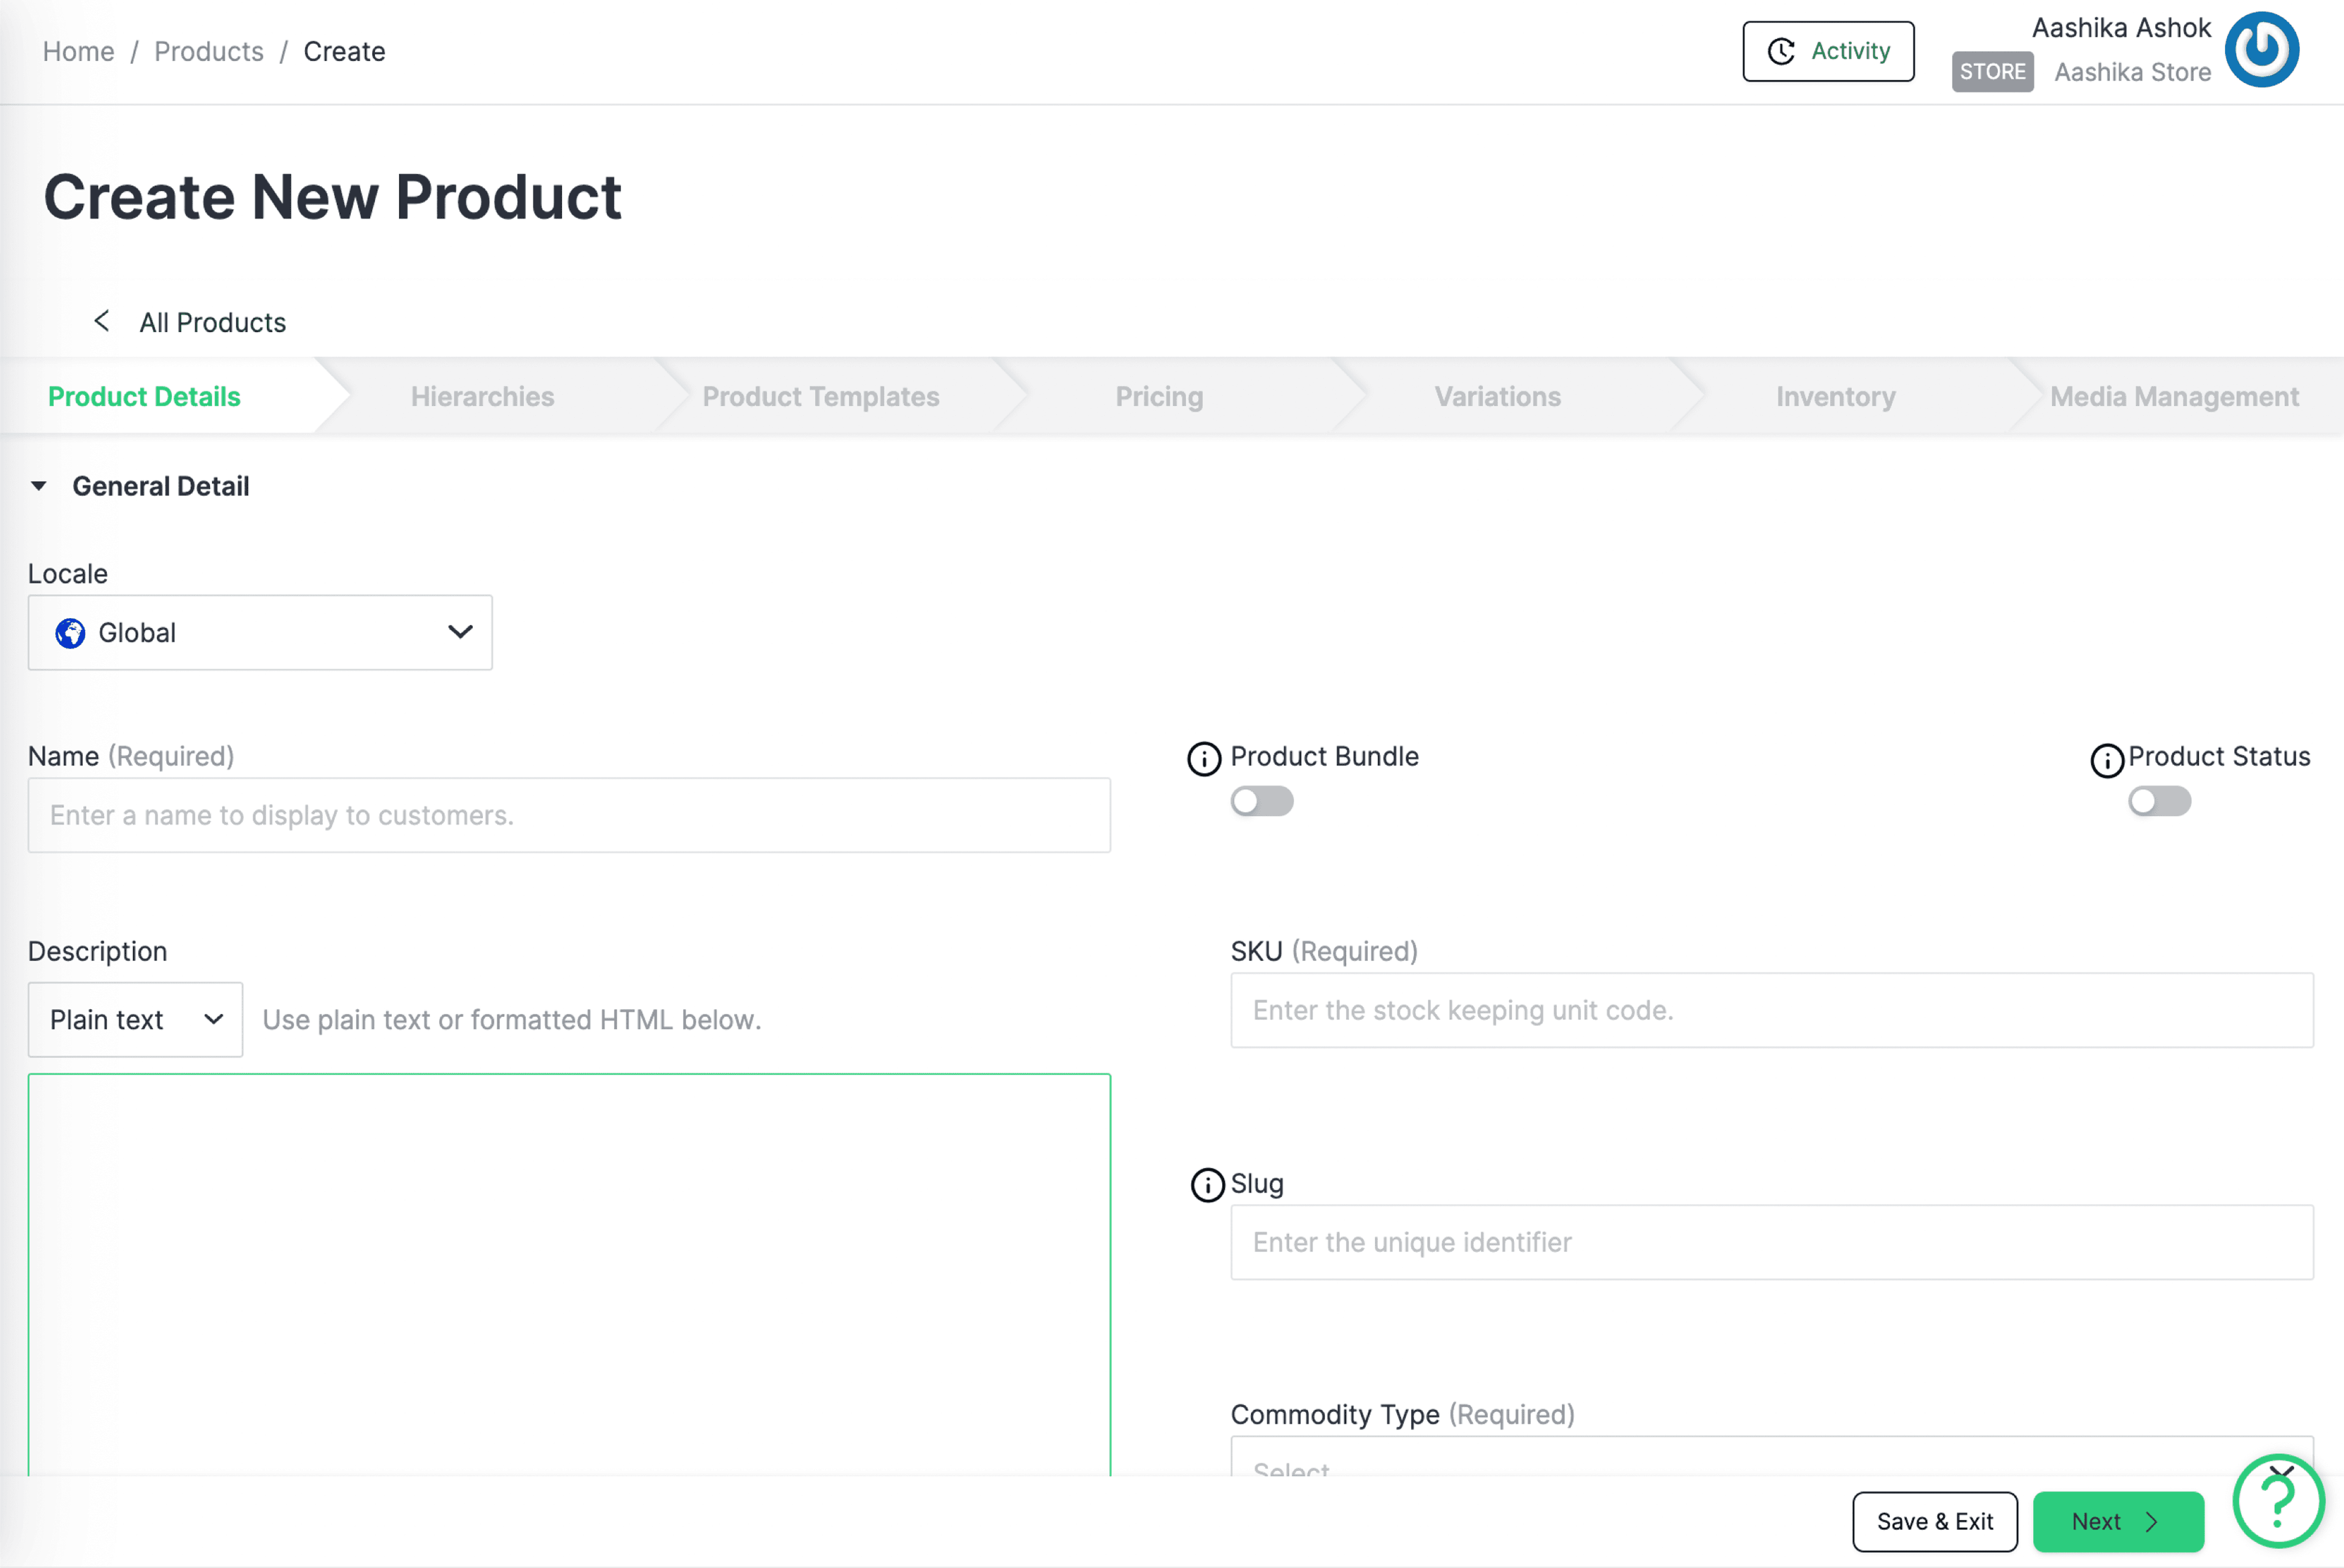Click the STORE badge near Aashika Store

[x=1992, y=72]
